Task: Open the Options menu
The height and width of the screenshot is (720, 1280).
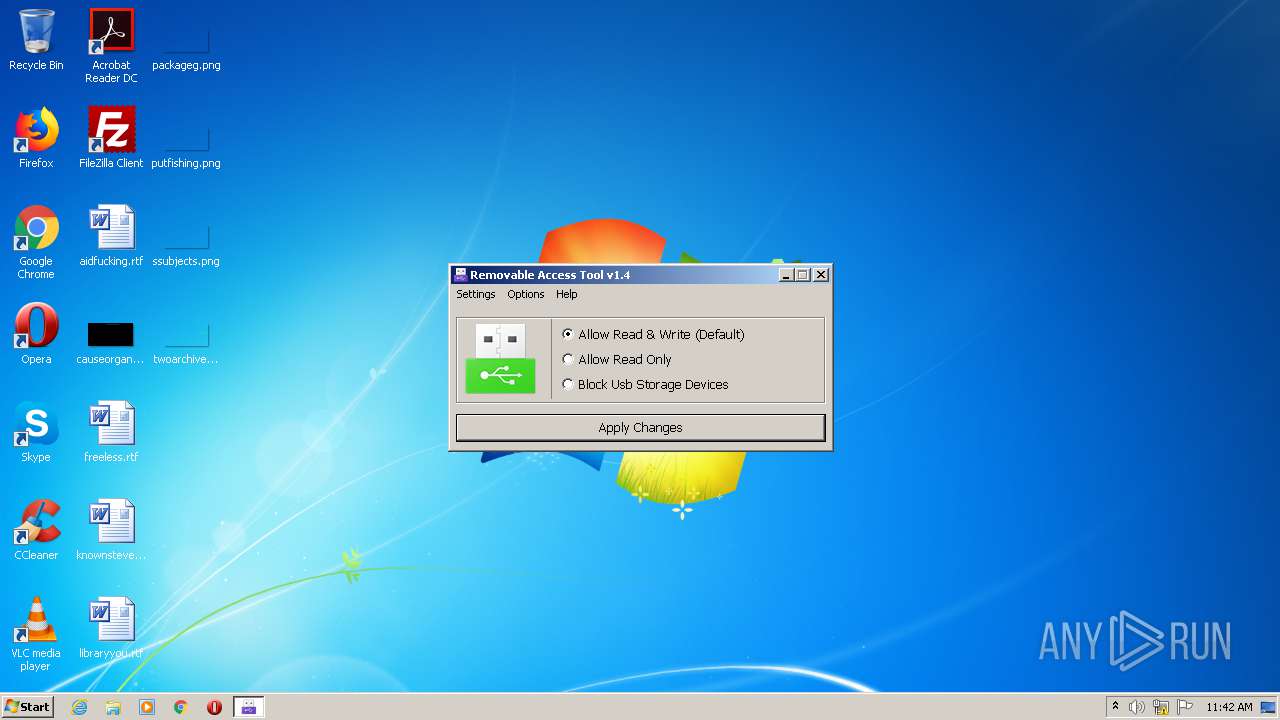Action: tap(526, 294)
